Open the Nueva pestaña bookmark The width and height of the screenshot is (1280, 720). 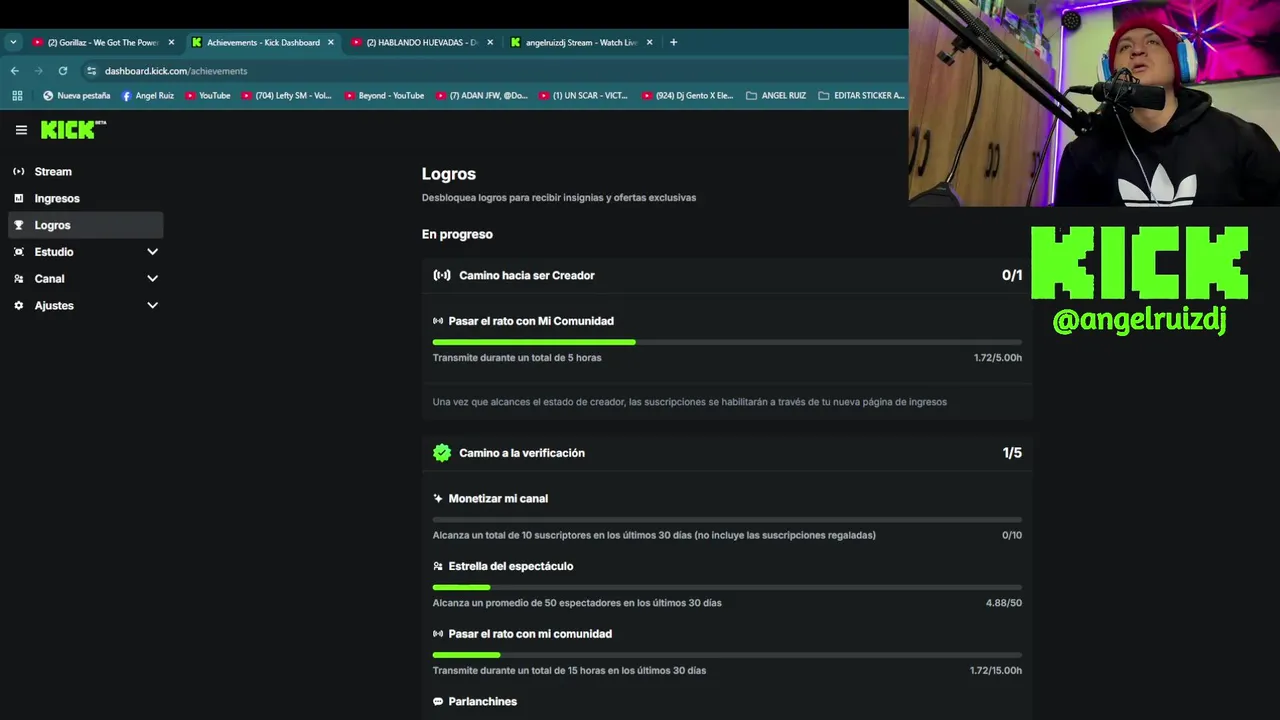(x=77, y=96)
